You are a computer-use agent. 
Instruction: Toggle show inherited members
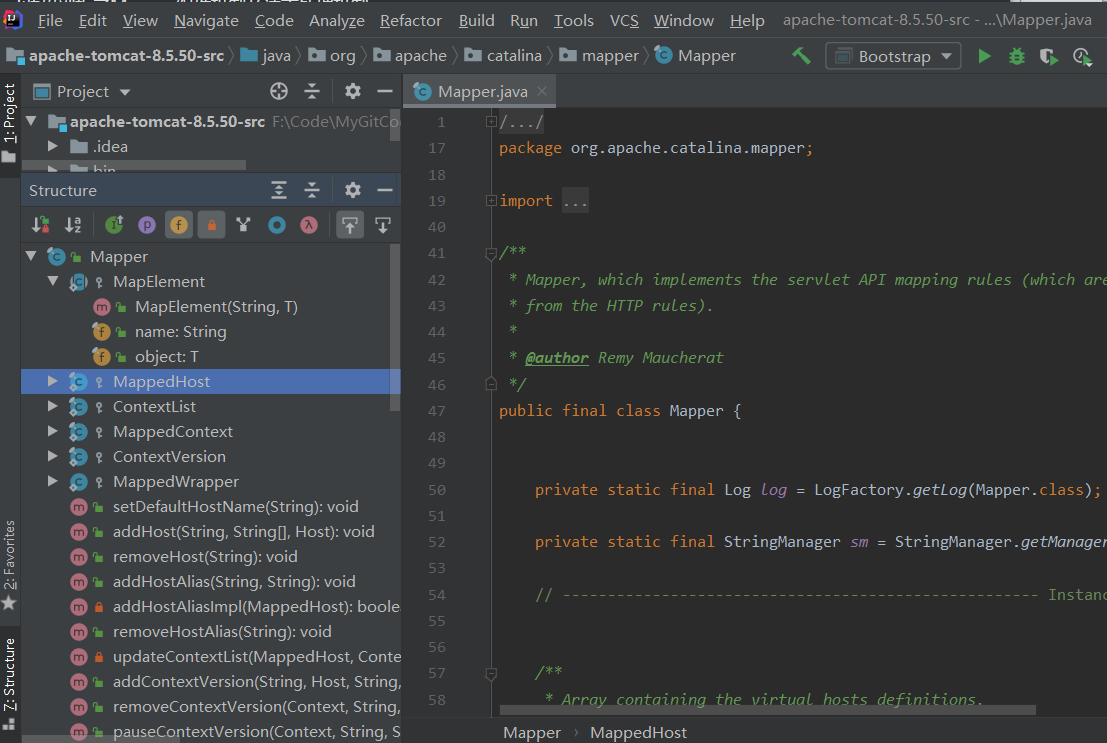[114, 225]
